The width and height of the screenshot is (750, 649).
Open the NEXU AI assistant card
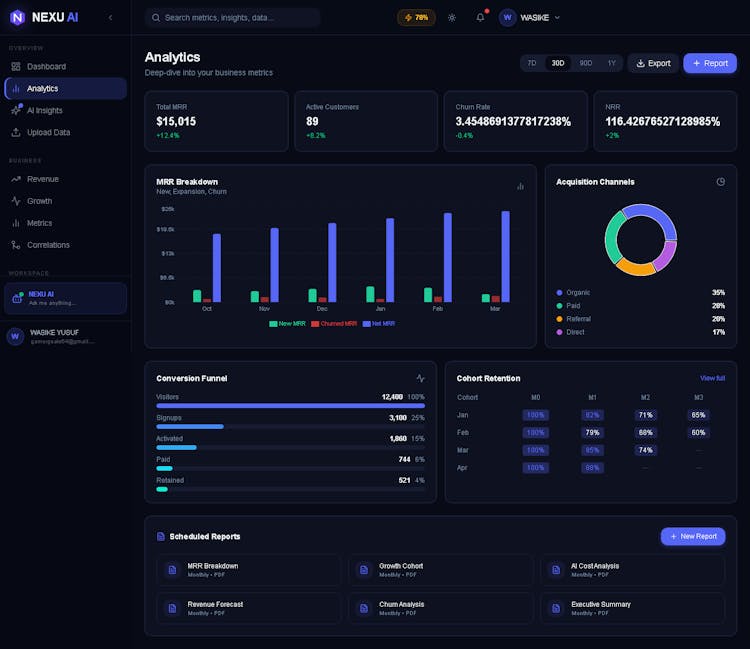click(x=65, y=298)
